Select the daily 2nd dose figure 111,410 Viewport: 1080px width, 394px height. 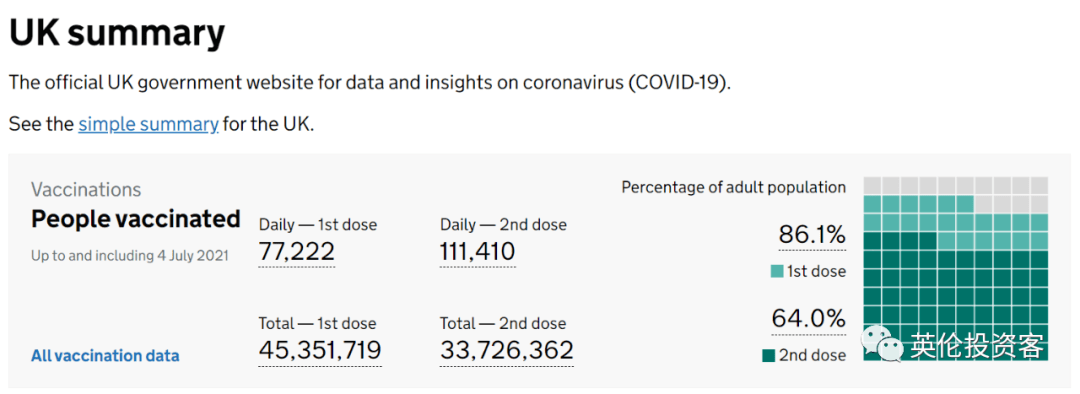click(x=477, y=252)
